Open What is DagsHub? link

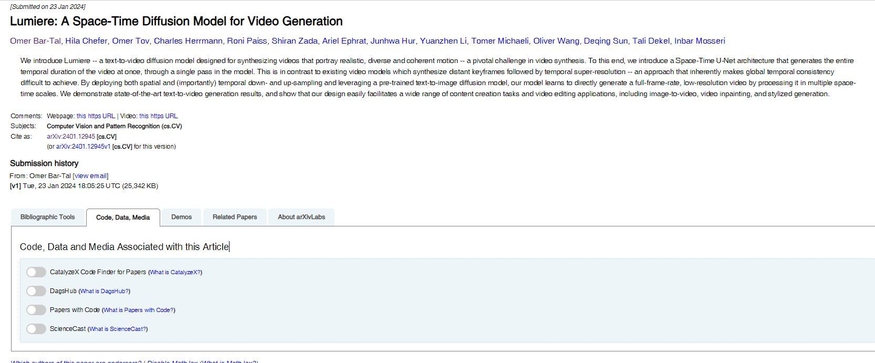pos(105,292)
